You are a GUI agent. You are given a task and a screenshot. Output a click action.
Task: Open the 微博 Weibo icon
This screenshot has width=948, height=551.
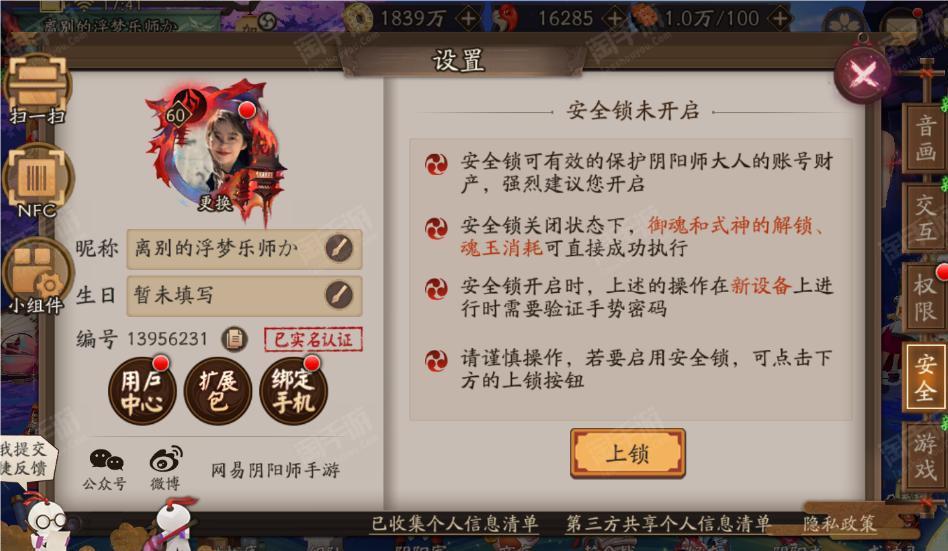tap(166, 469)
